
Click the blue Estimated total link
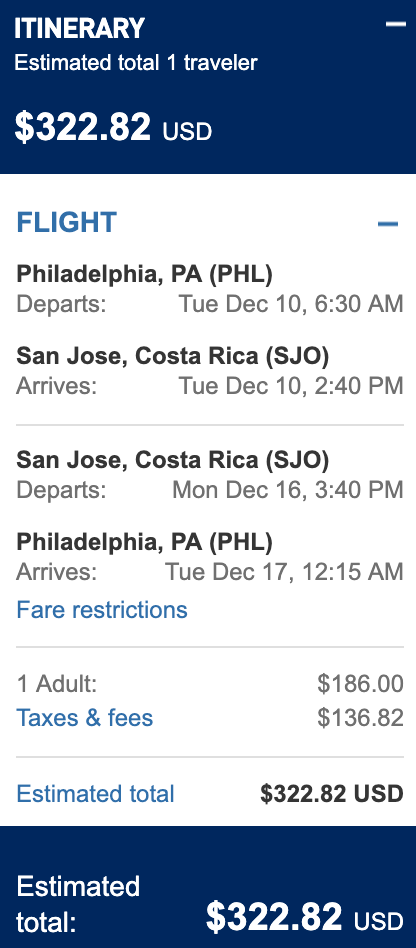pyautogui.click(x=96, y=793)
